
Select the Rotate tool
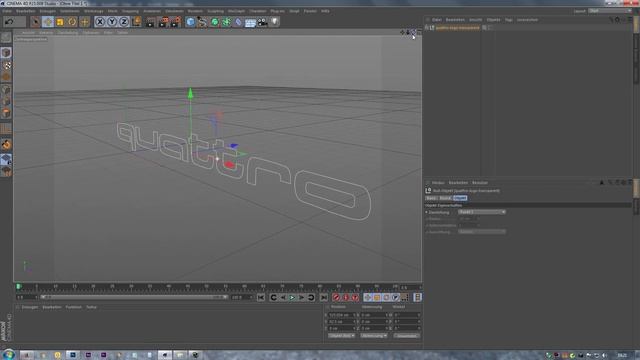[72, 22]
